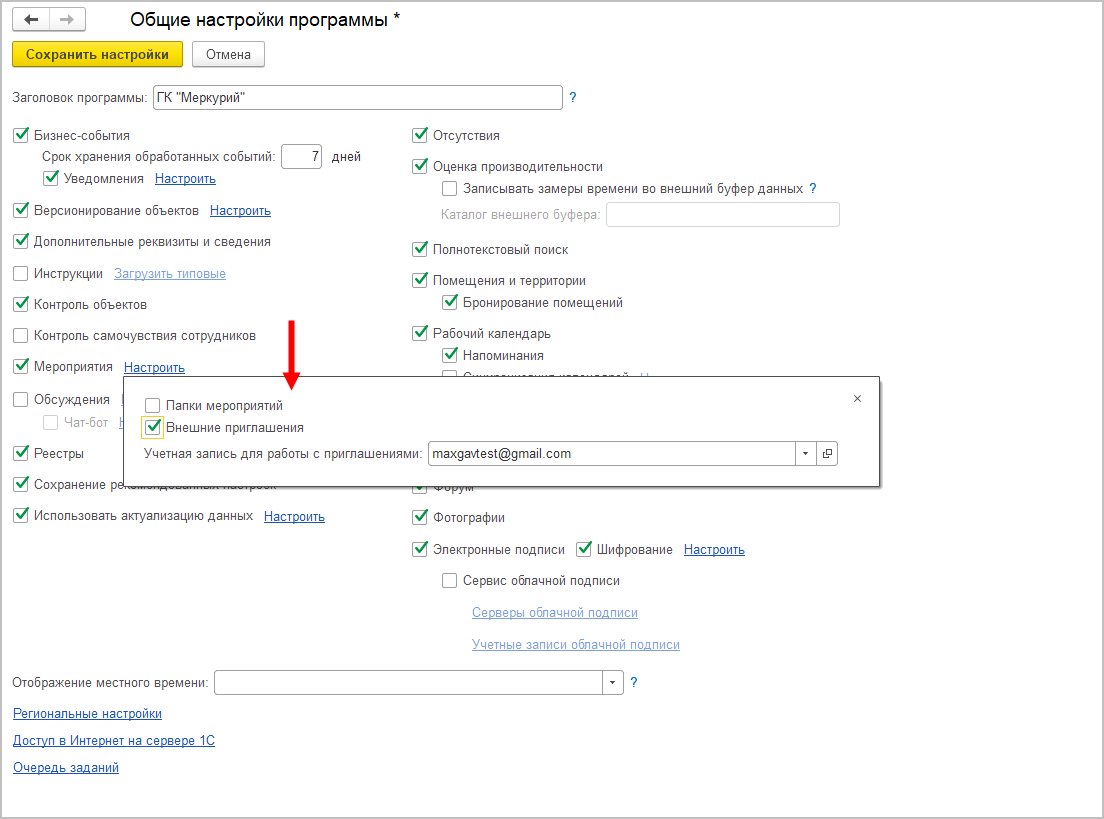Viewport: 1104px width, 819px height.
Task: Open Доступ в Интернет на сервере 1С
Action: (x=114, y=741)
